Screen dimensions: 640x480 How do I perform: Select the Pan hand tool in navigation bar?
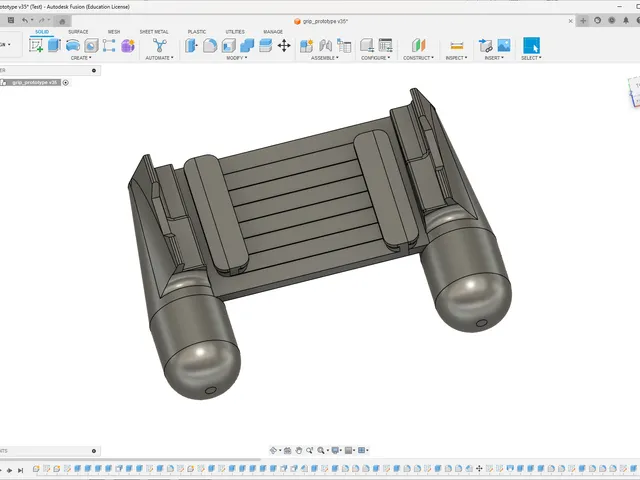coord(299,450)
